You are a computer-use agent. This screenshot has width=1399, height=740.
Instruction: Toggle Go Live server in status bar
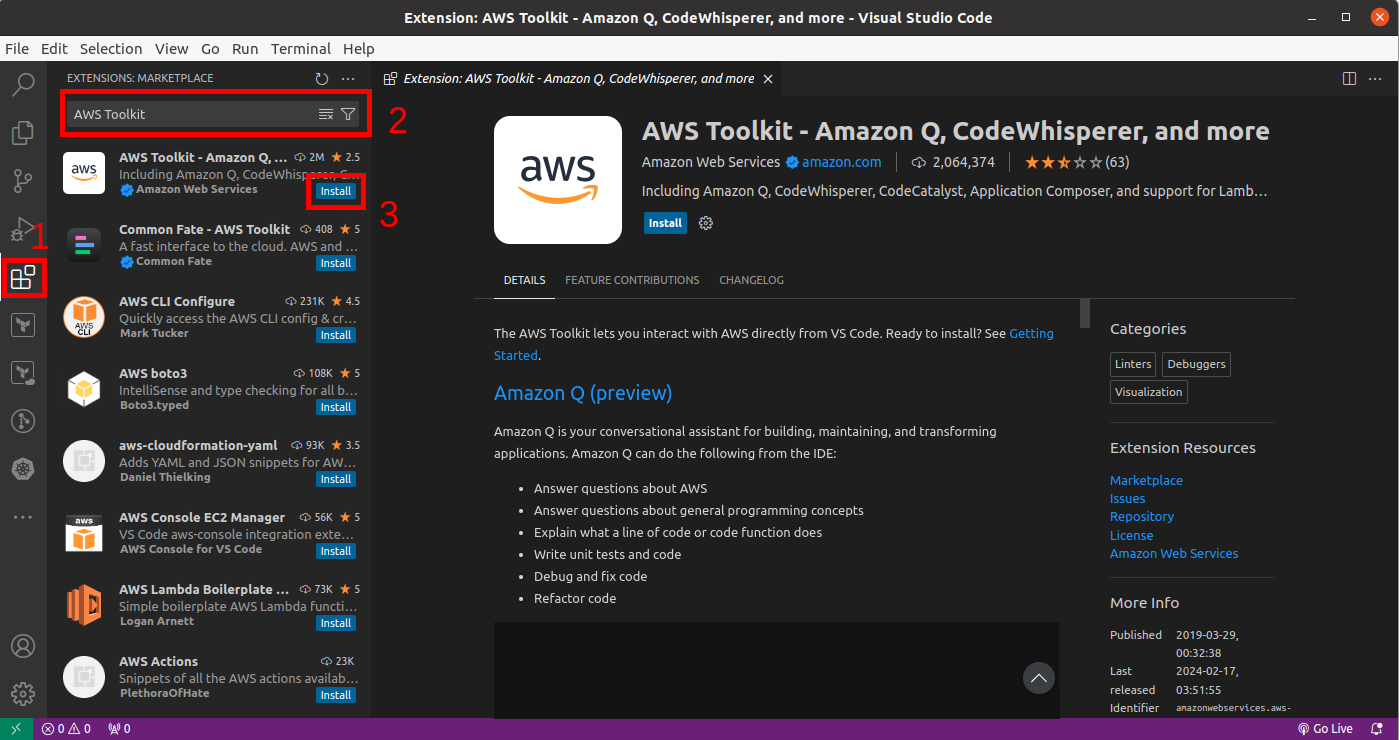[1325, 728]
